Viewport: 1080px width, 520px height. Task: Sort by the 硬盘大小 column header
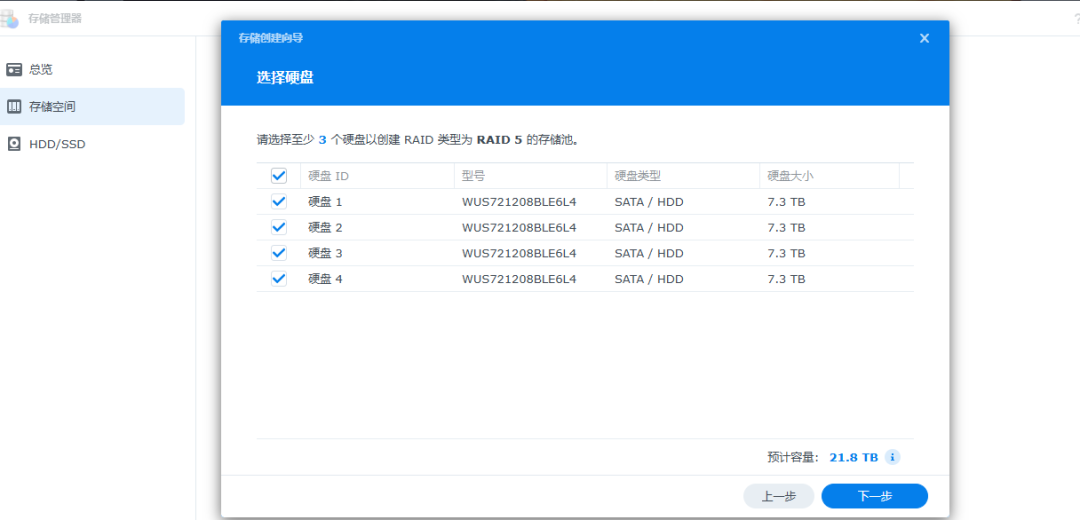(790, 176)
